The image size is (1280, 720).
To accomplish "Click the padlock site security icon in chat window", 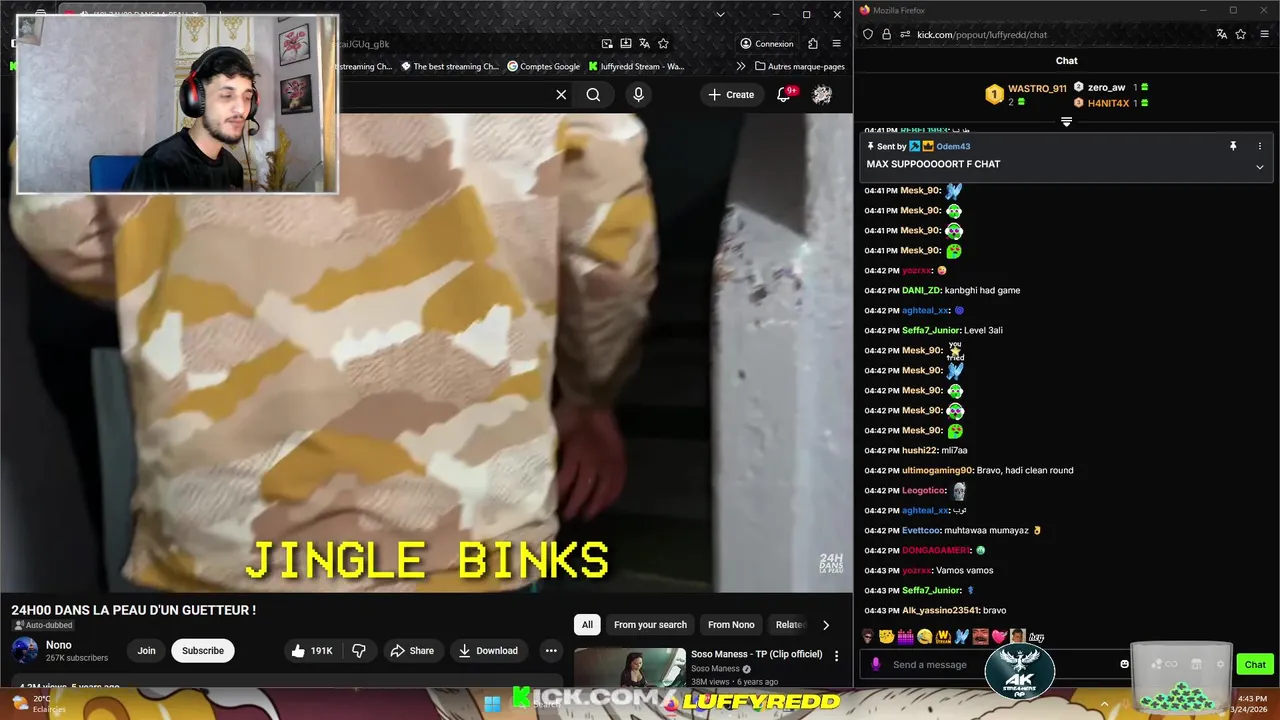I will click(886, 34).
